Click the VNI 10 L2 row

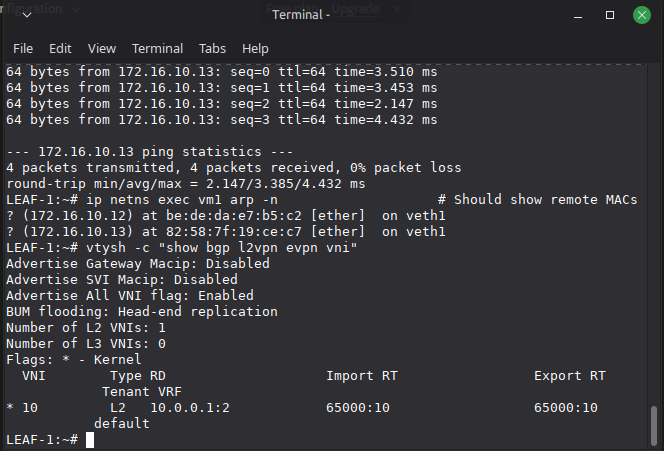(302, 408)
